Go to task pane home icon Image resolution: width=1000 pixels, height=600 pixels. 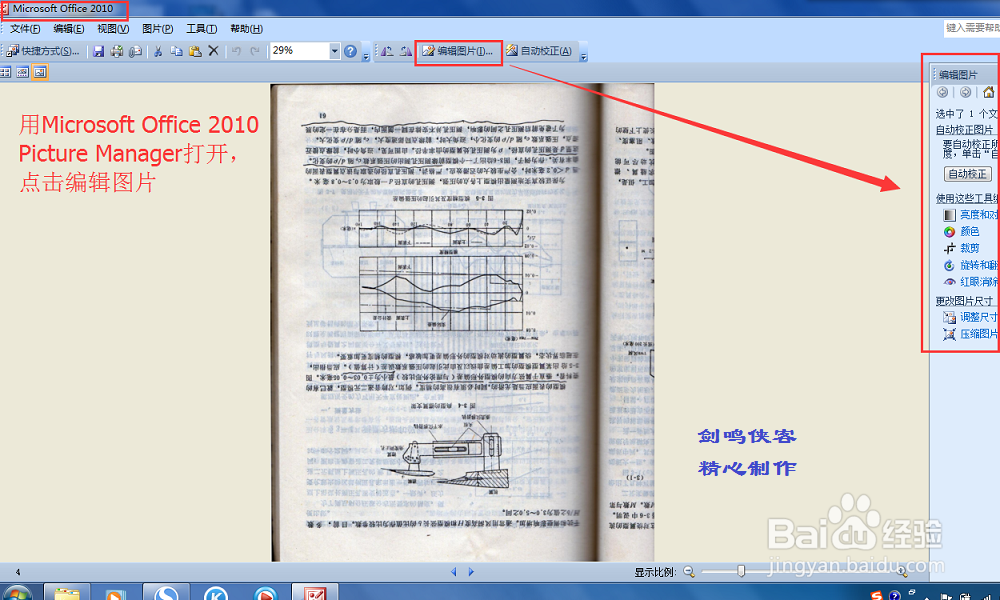(989, 92)
